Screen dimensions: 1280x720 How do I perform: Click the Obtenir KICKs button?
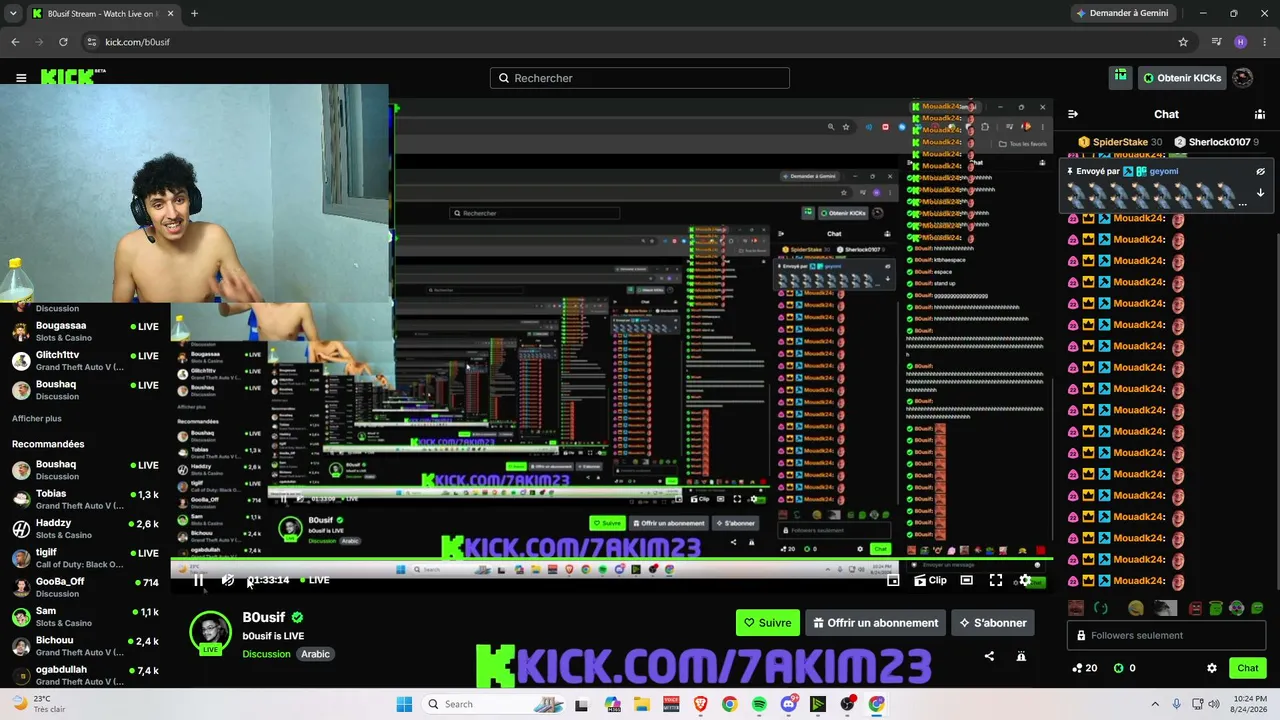(1182, 78)
